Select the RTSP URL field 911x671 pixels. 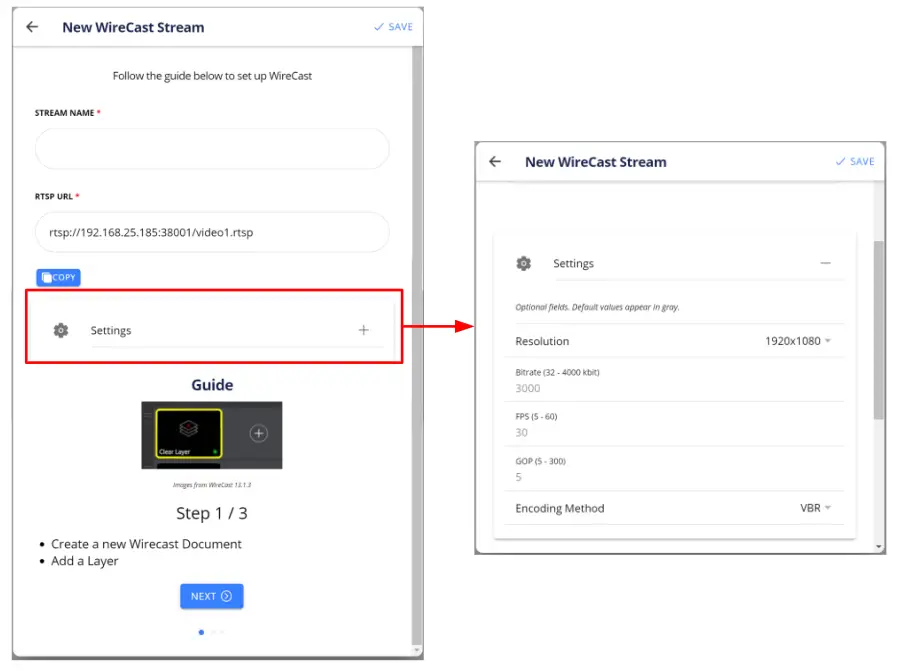(x=212, y=232)
